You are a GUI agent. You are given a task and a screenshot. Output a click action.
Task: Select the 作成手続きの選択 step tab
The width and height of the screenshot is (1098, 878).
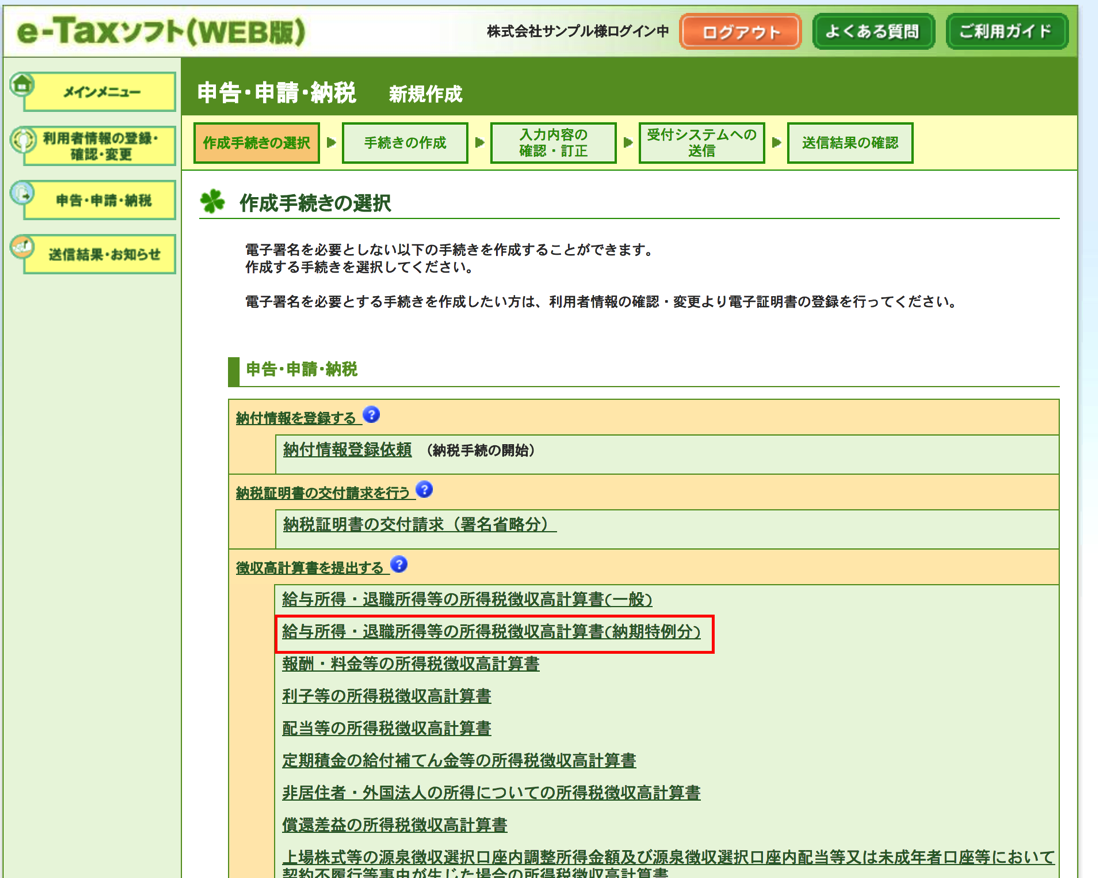256,143
